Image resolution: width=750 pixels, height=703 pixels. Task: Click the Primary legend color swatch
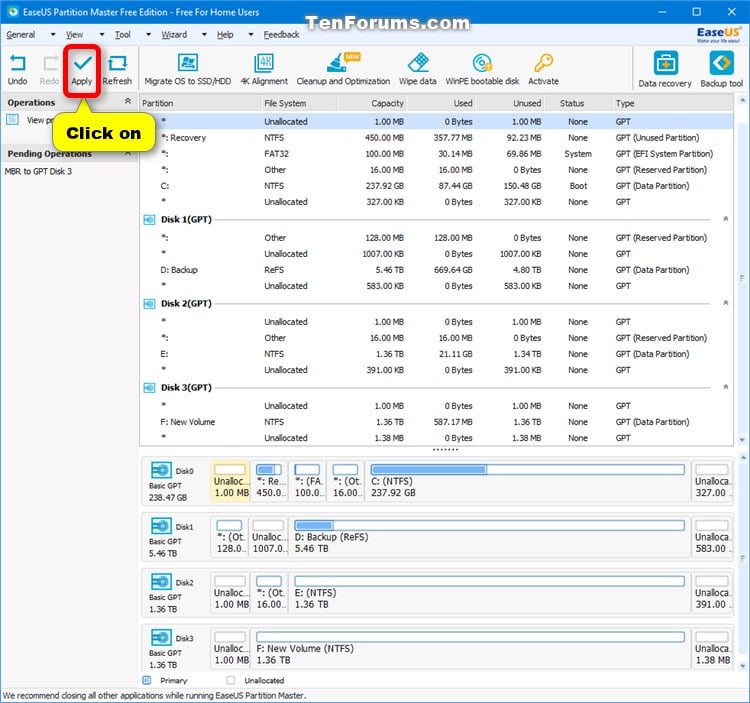coord(147,680)
